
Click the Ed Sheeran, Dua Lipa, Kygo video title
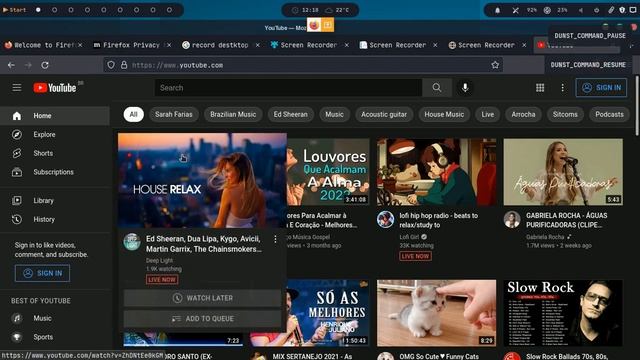(204, 244)
